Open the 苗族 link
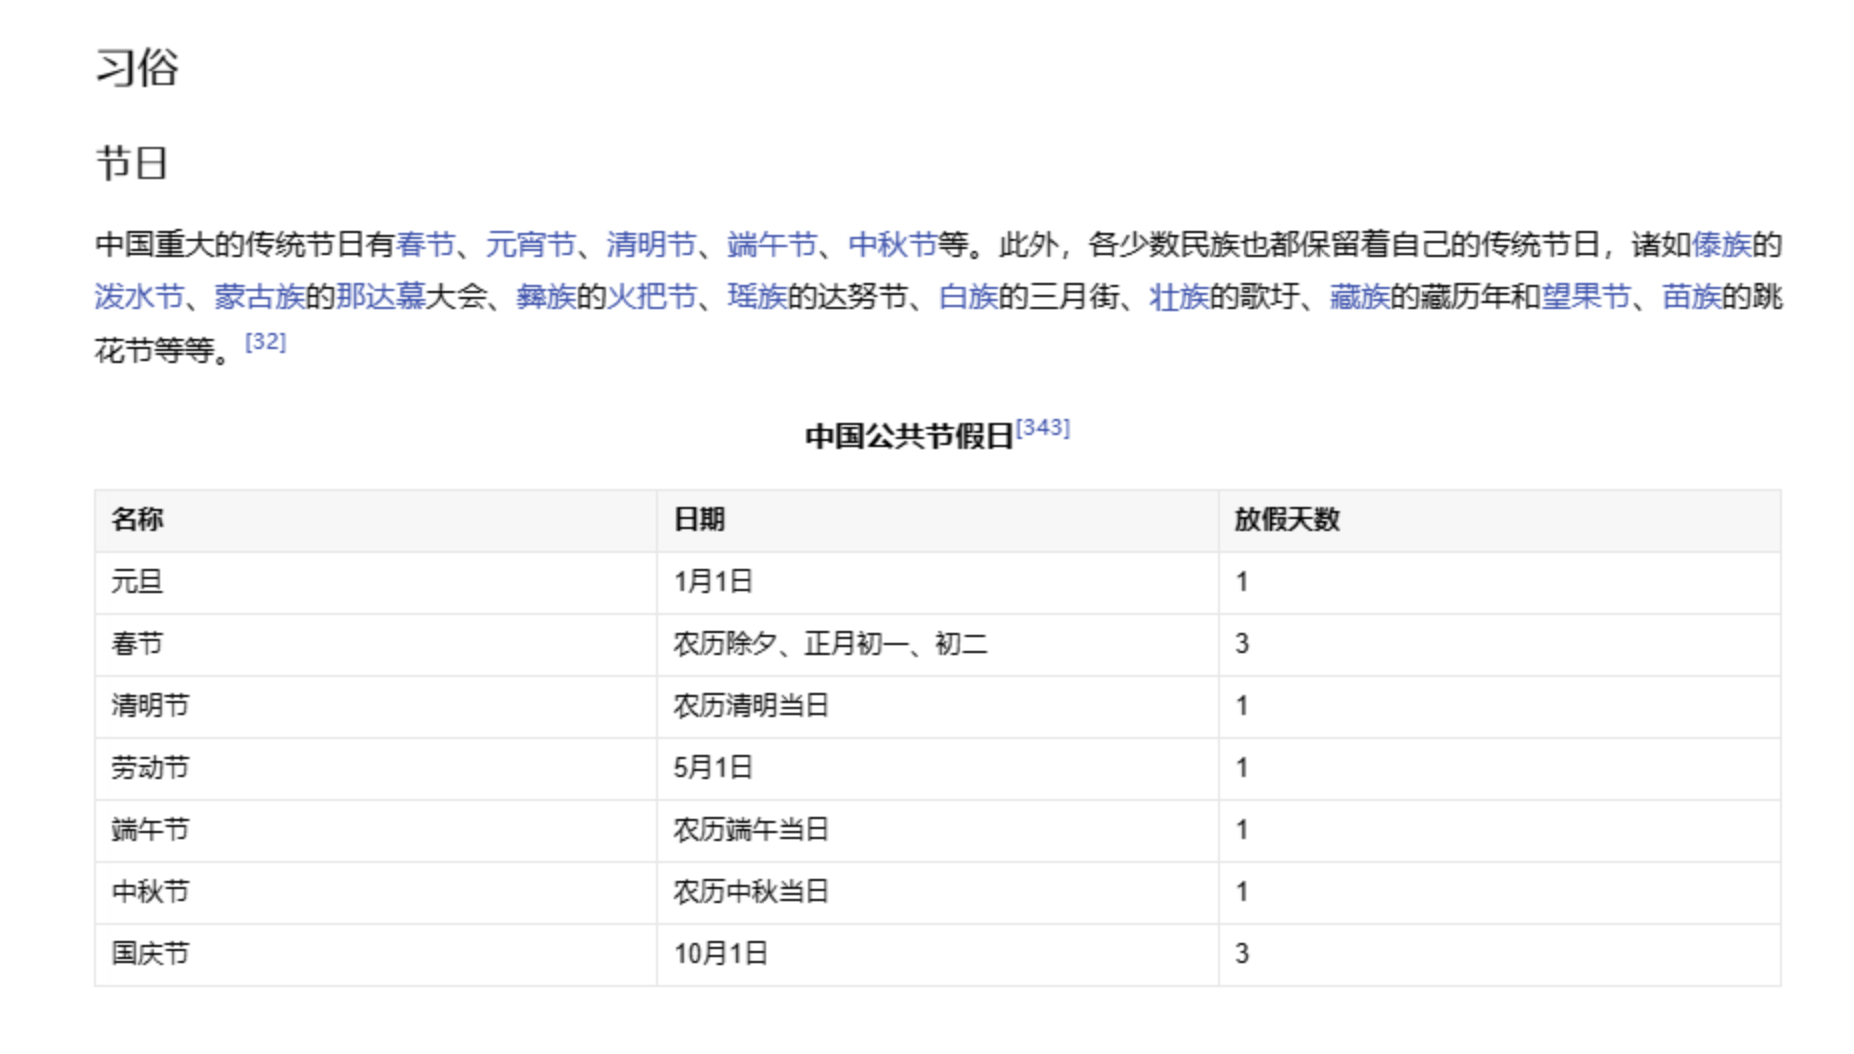 point(1691,297)
